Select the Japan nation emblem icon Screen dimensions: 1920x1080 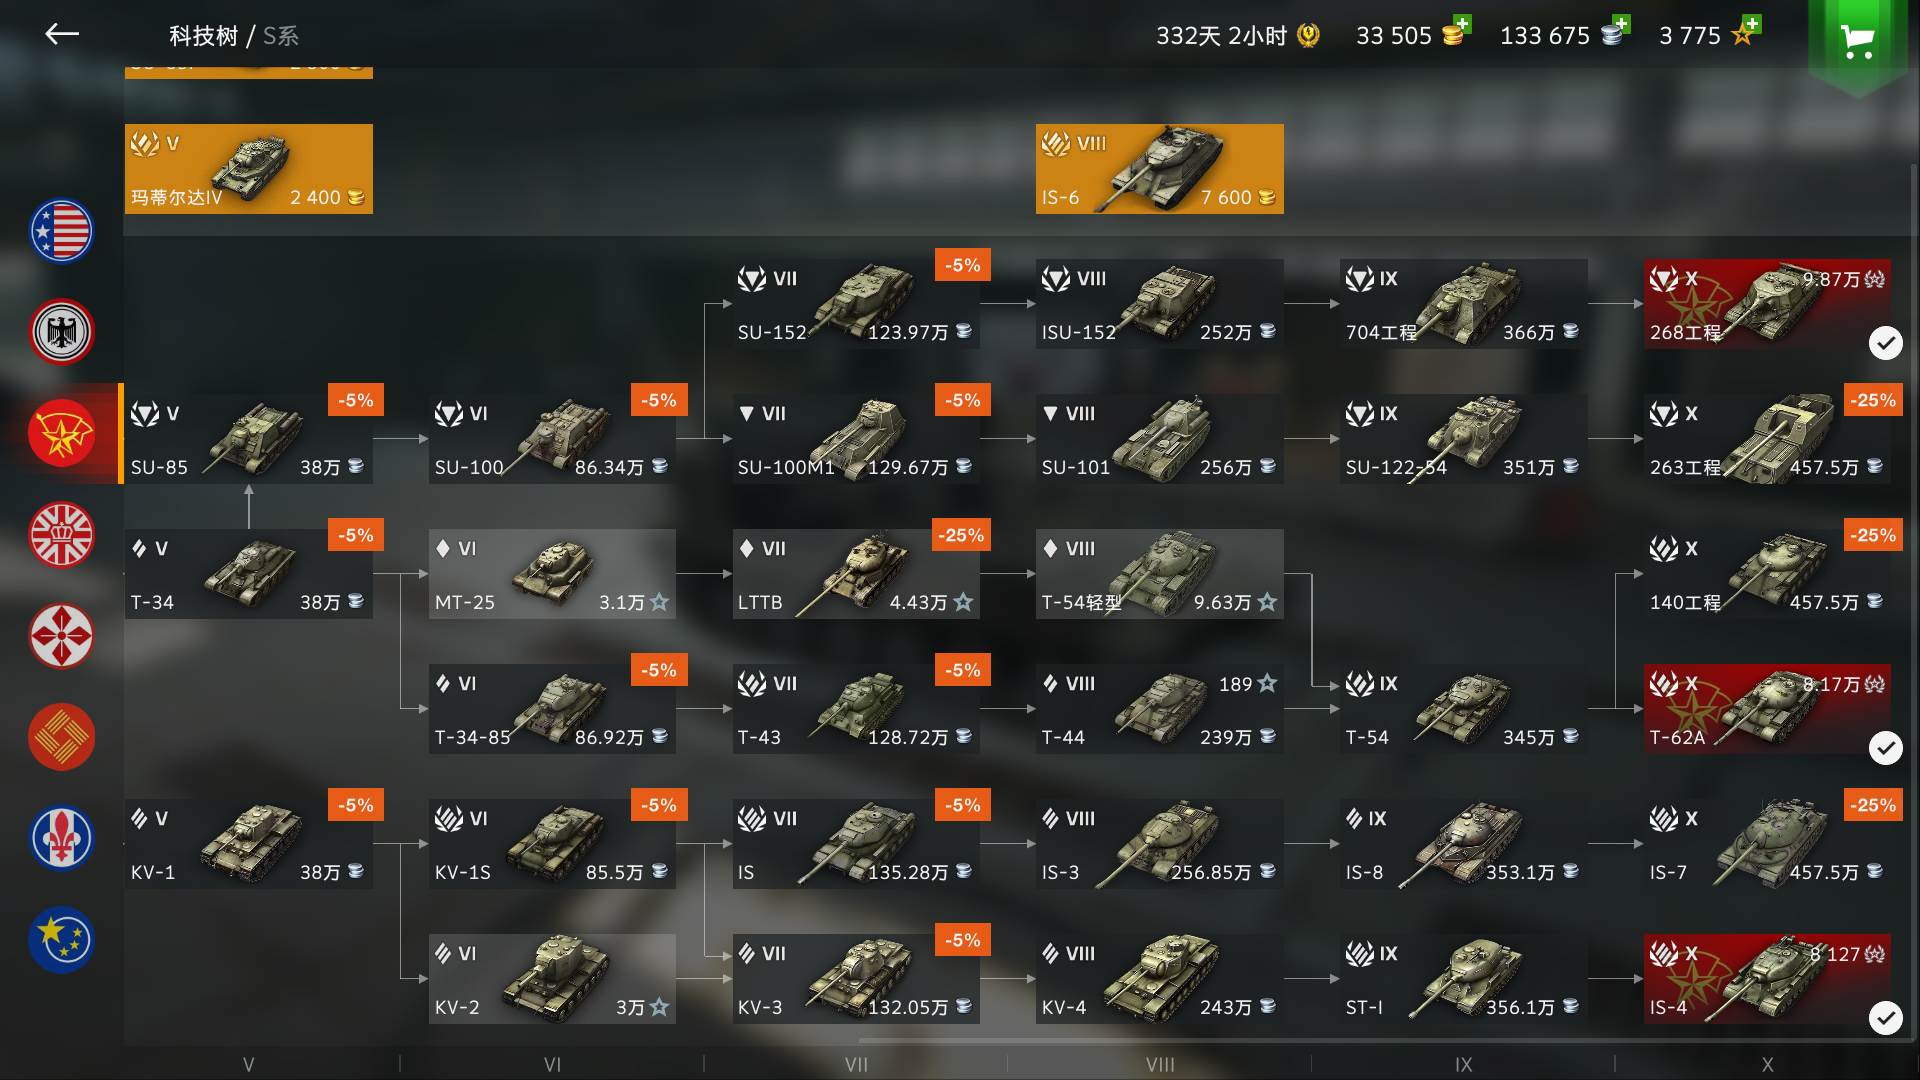pyautogui.click(x=62, y=636)
